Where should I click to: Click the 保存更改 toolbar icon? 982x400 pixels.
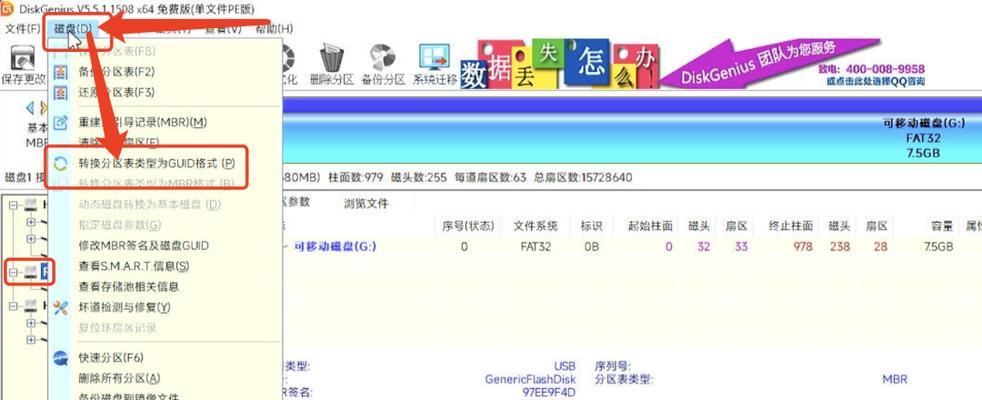pos(23,59)
